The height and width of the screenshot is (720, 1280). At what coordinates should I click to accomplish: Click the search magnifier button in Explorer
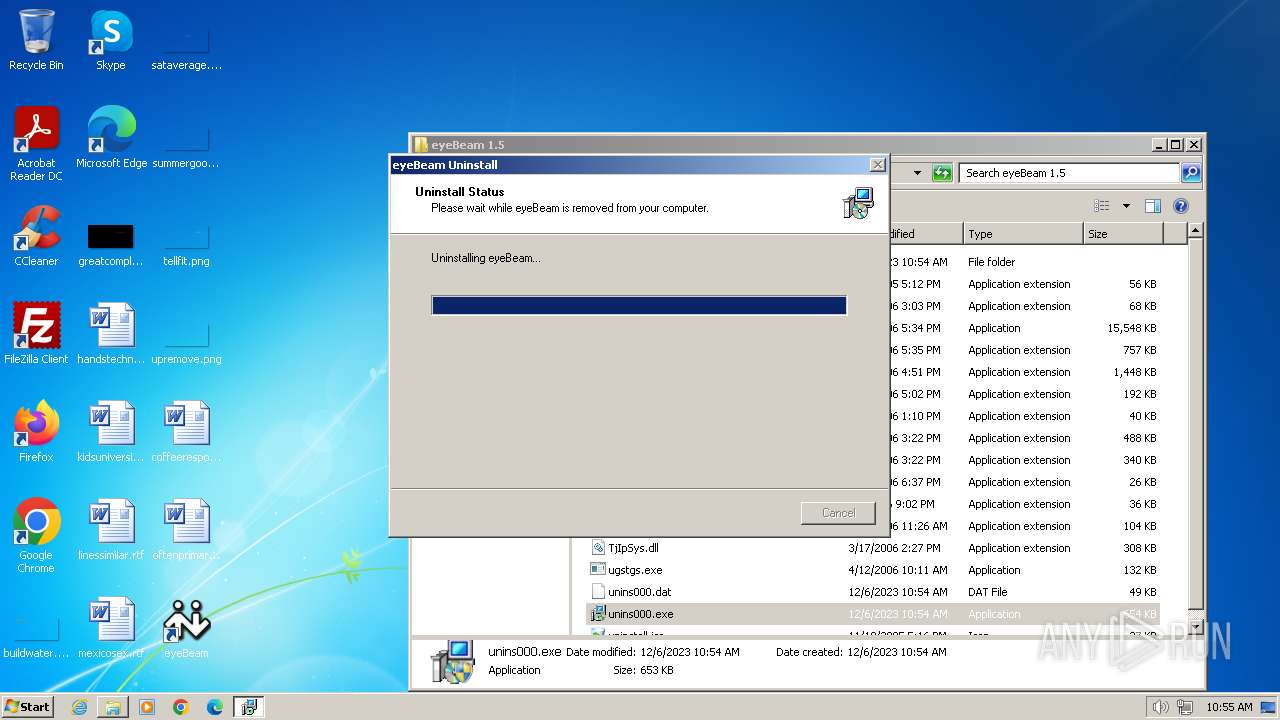(1190, 173)
